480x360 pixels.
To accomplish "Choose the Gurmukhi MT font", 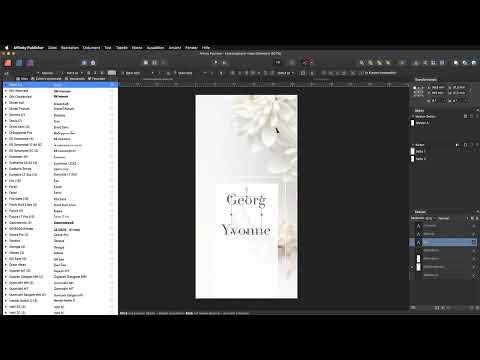I will [60, 289].
